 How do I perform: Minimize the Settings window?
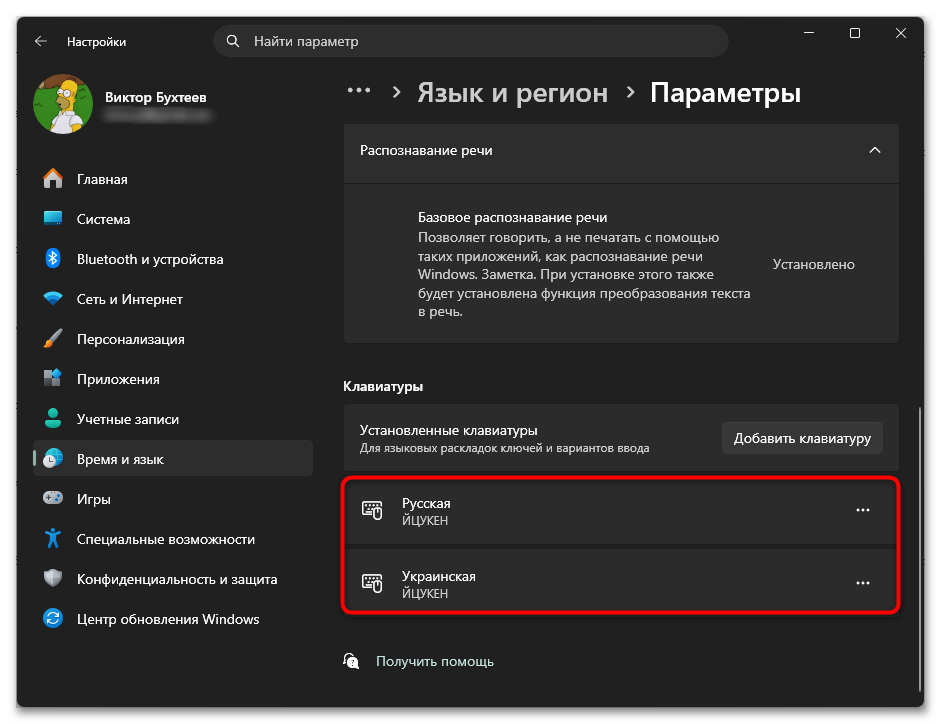point(809,33)
